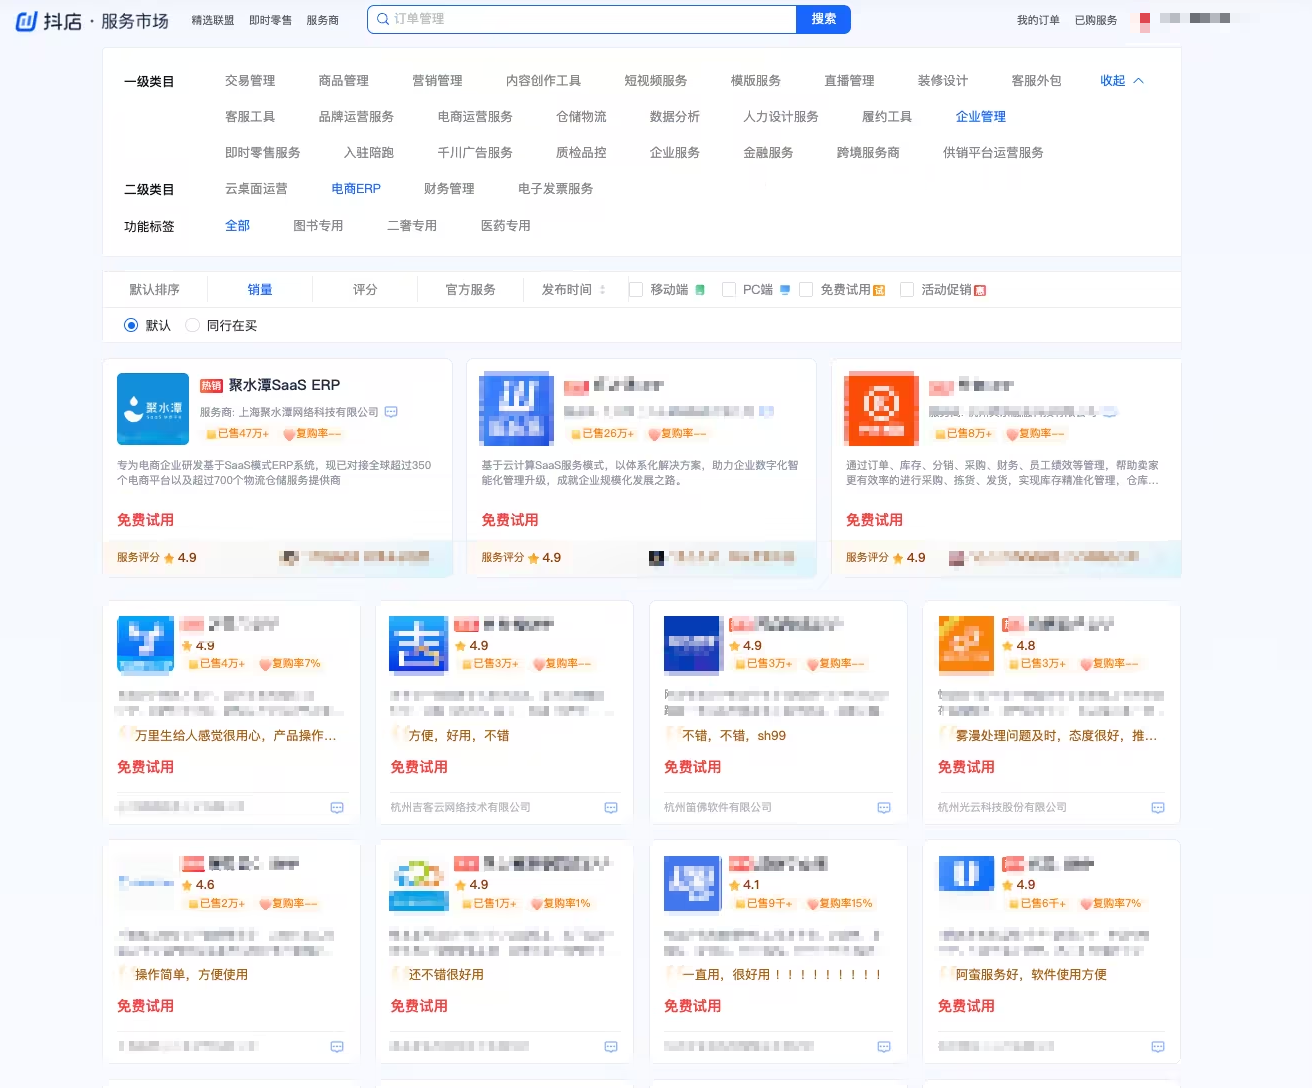Click message icon next to 杭州笛佛软件有限公司
The width and height of the screenshot is (1312, 1088).
(x=884, y=808)
